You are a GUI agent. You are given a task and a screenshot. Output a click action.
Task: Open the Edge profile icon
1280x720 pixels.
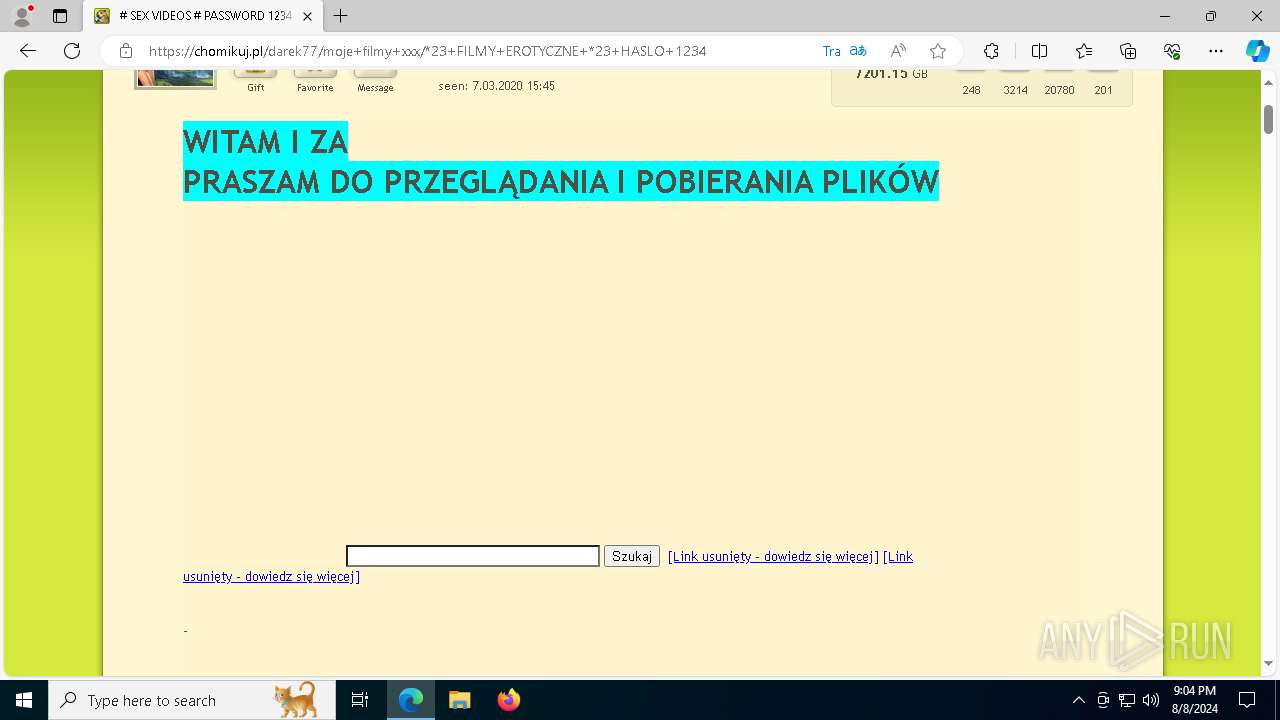point(22,16)
